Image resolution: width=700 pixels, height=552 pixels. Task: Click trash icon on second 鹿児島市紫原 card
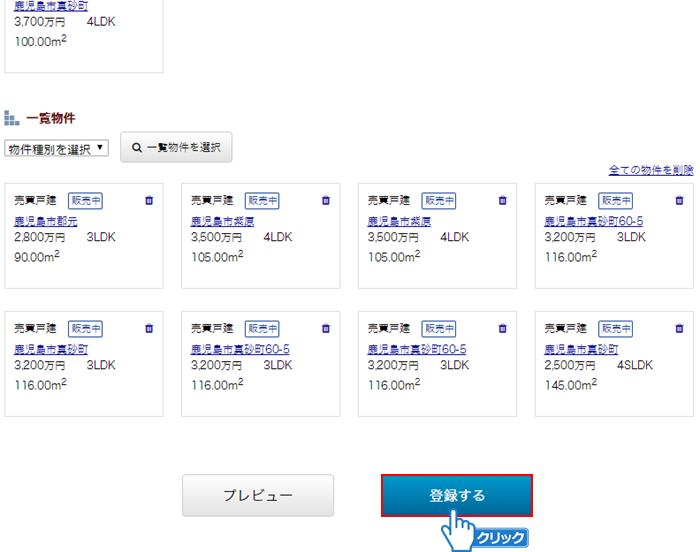coord(502,200)
